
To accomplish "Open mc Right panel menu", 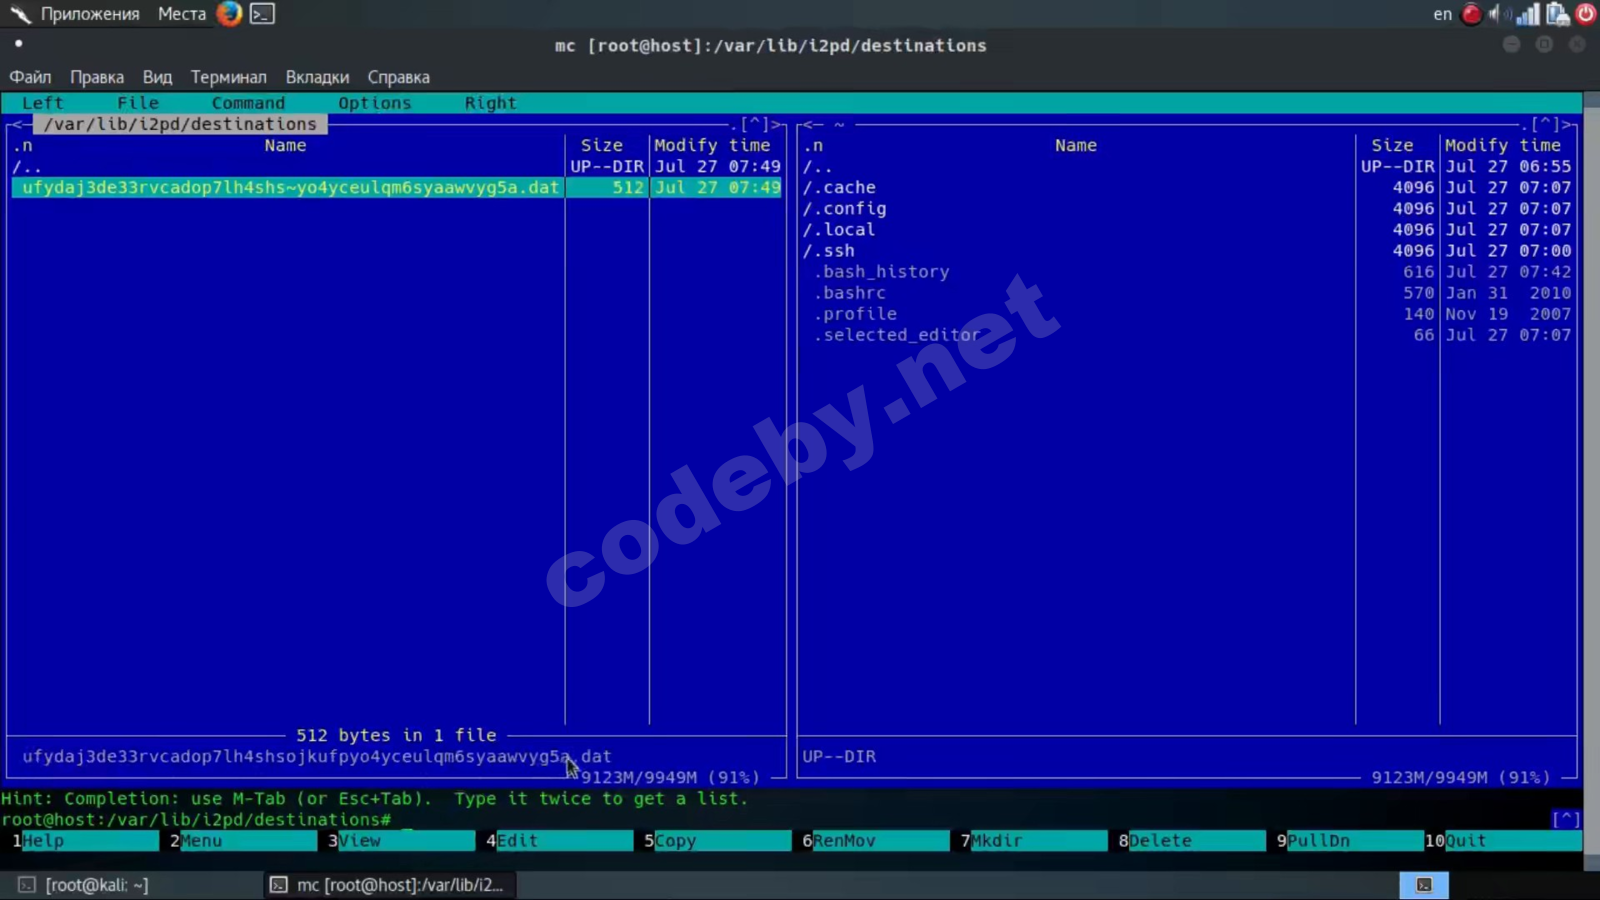I will 491,103.
